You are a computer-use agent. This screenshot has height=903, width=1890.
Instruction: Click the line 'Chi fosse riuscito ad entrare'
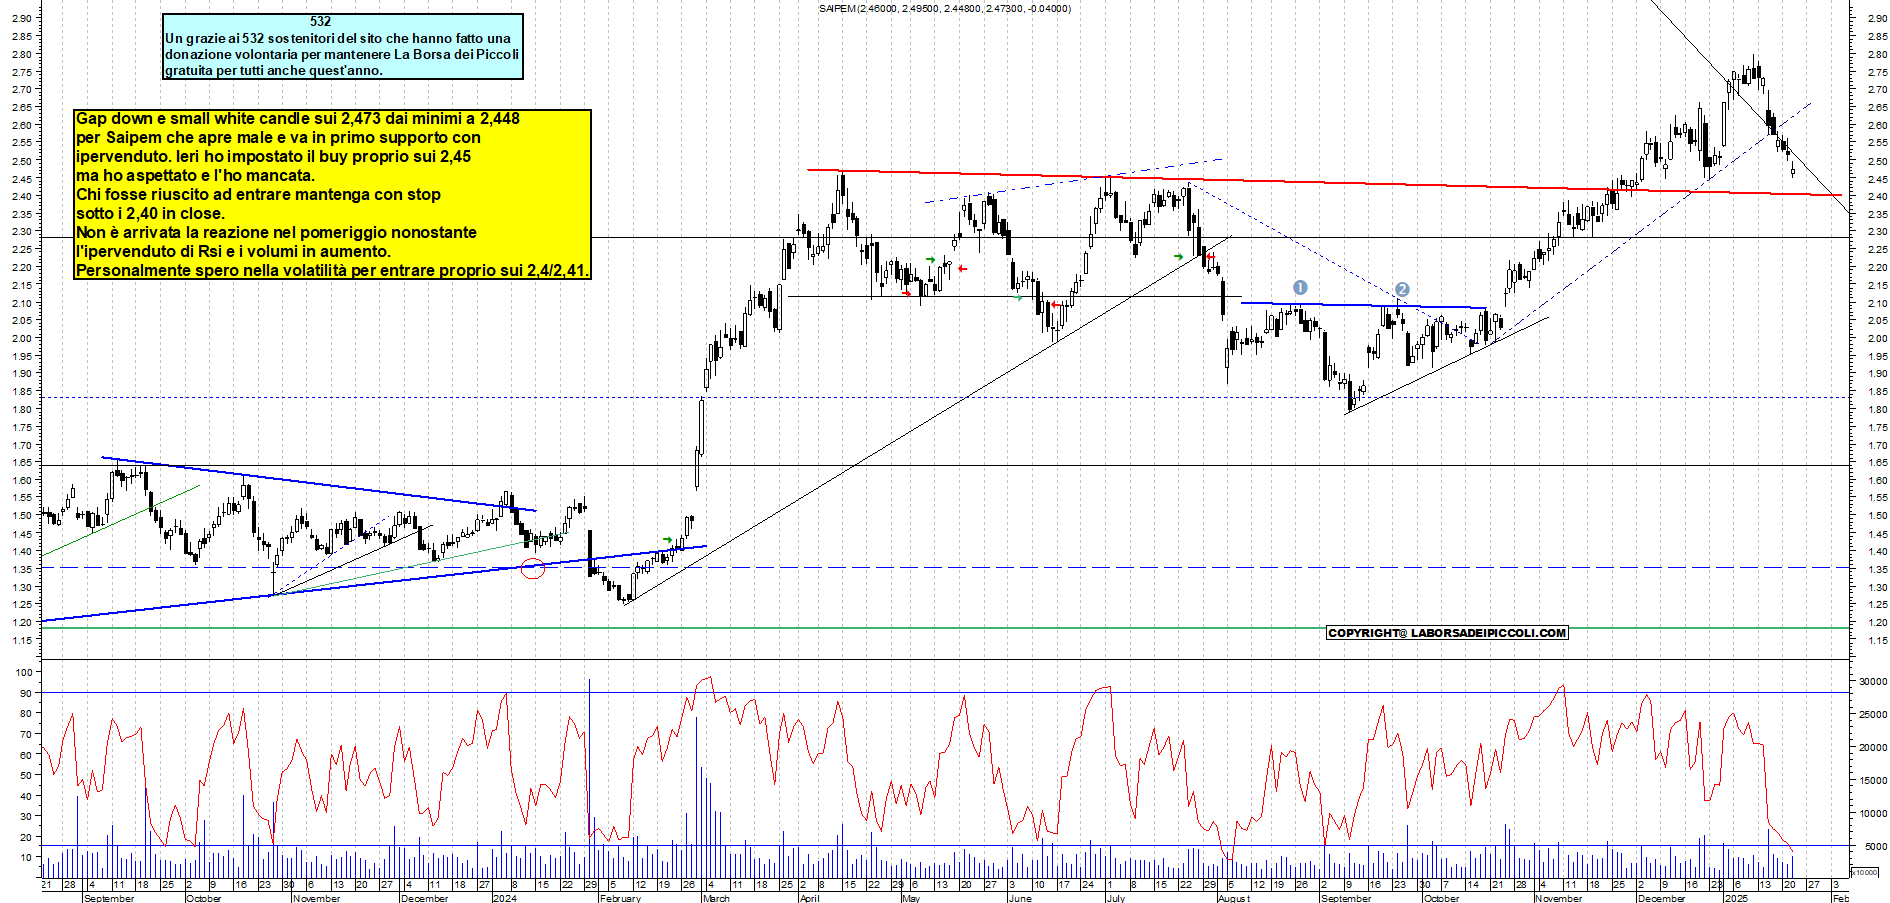pos(258,194)
